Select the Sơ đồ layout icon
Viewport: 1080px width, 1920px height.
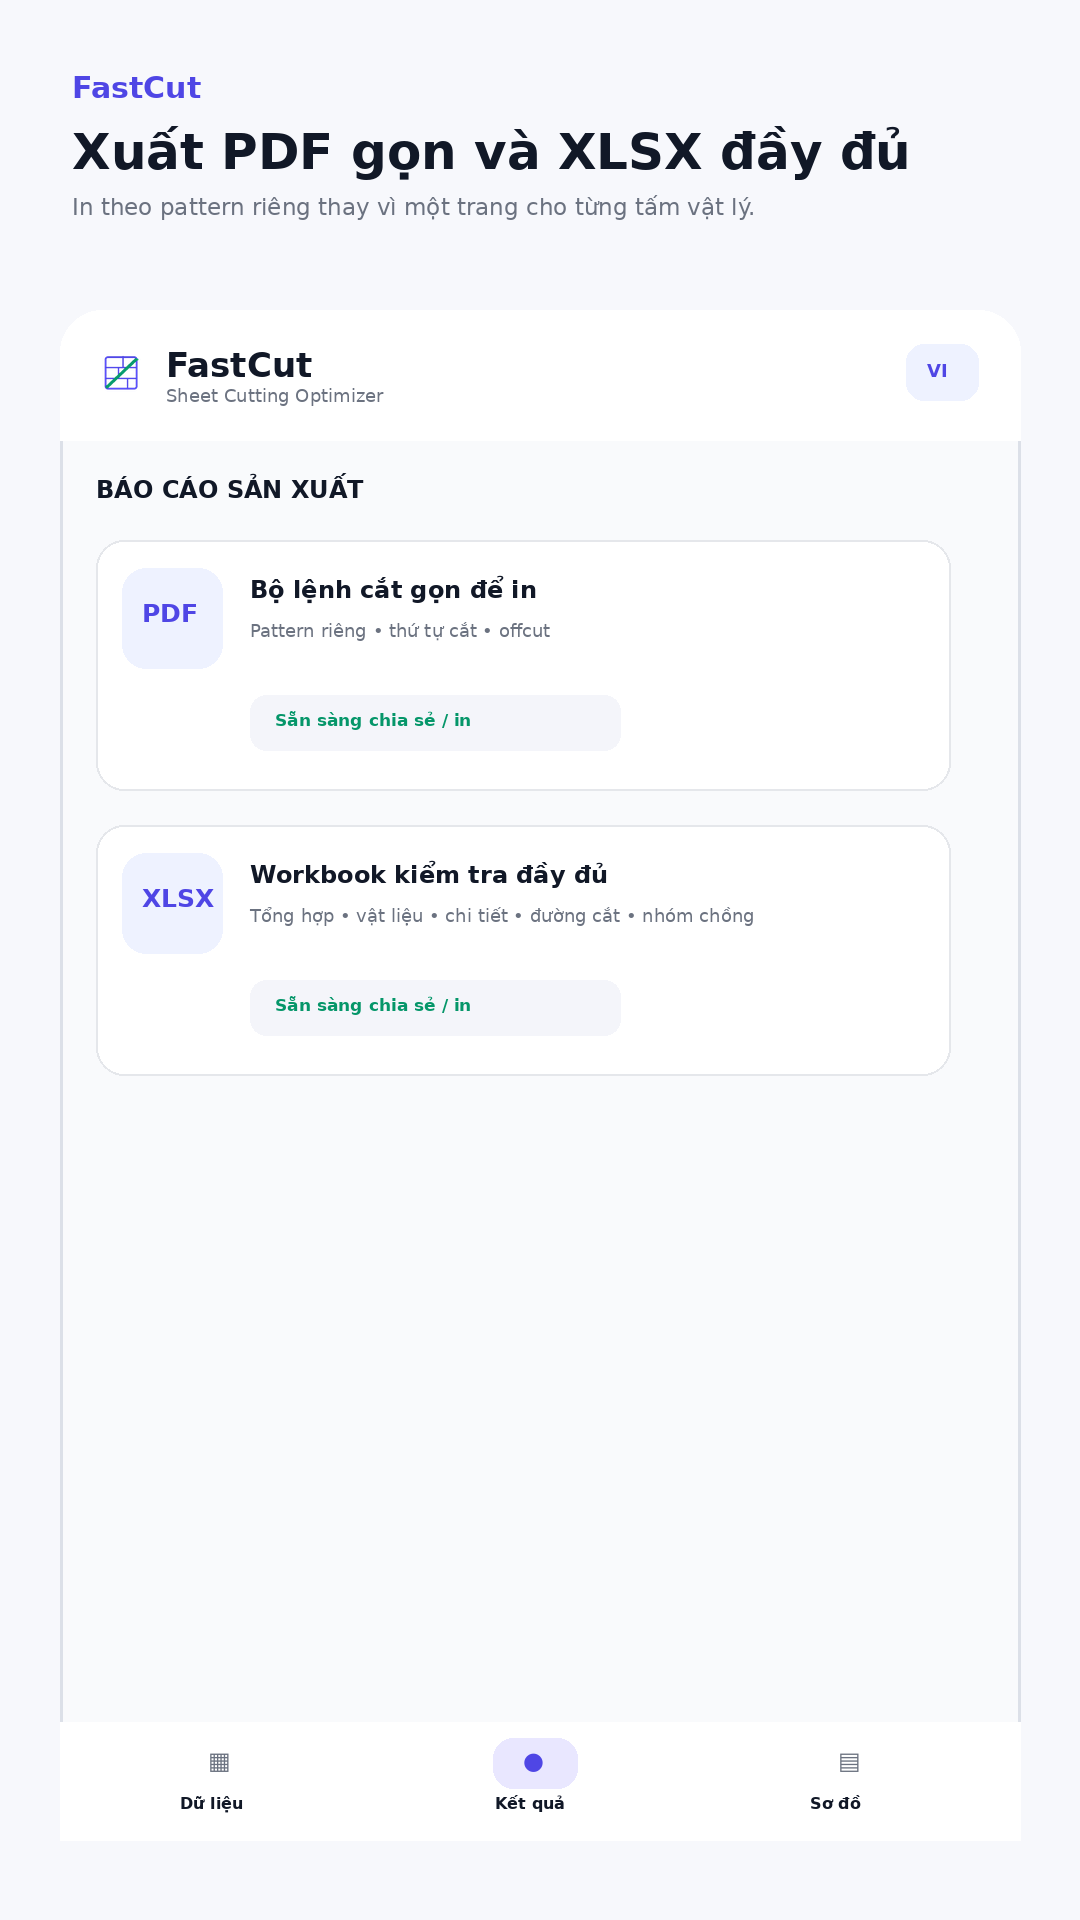point(849,1762)
